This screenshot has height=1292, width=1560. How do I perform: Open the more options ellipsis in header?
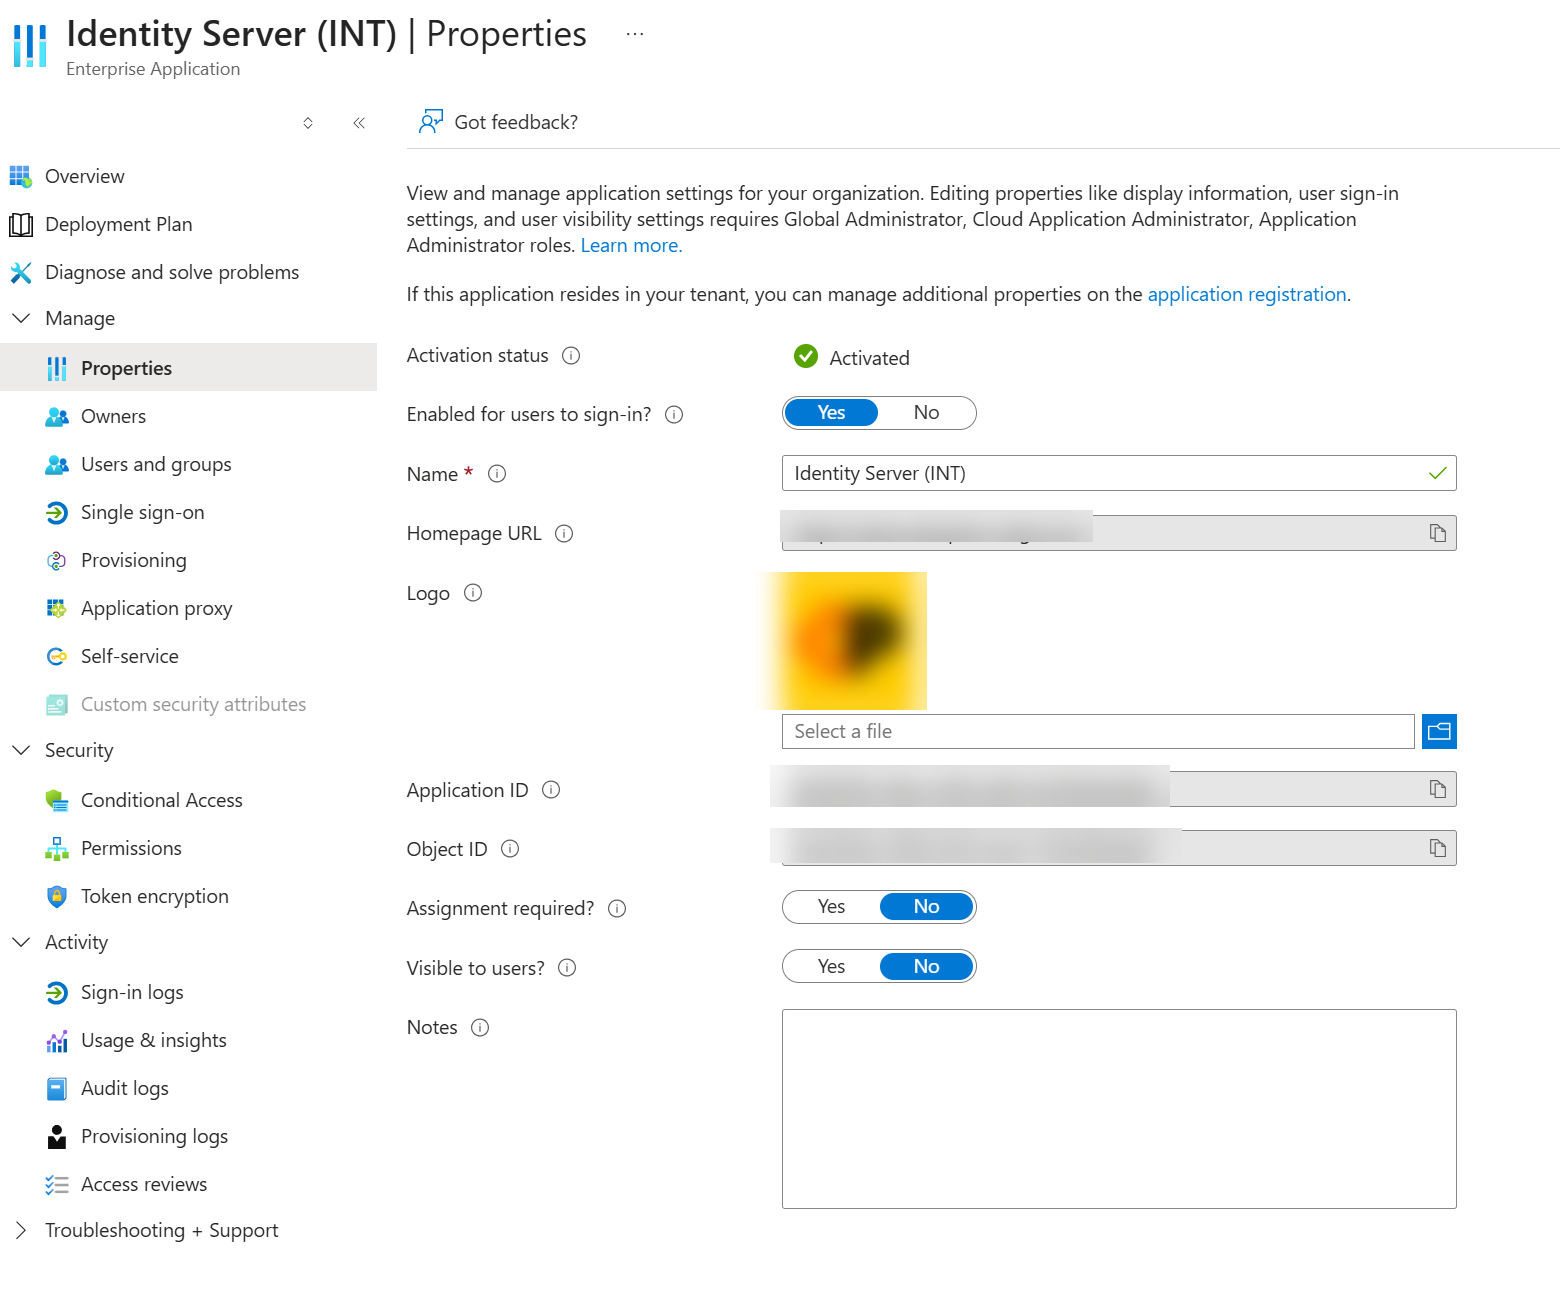(x=635, y=34)
